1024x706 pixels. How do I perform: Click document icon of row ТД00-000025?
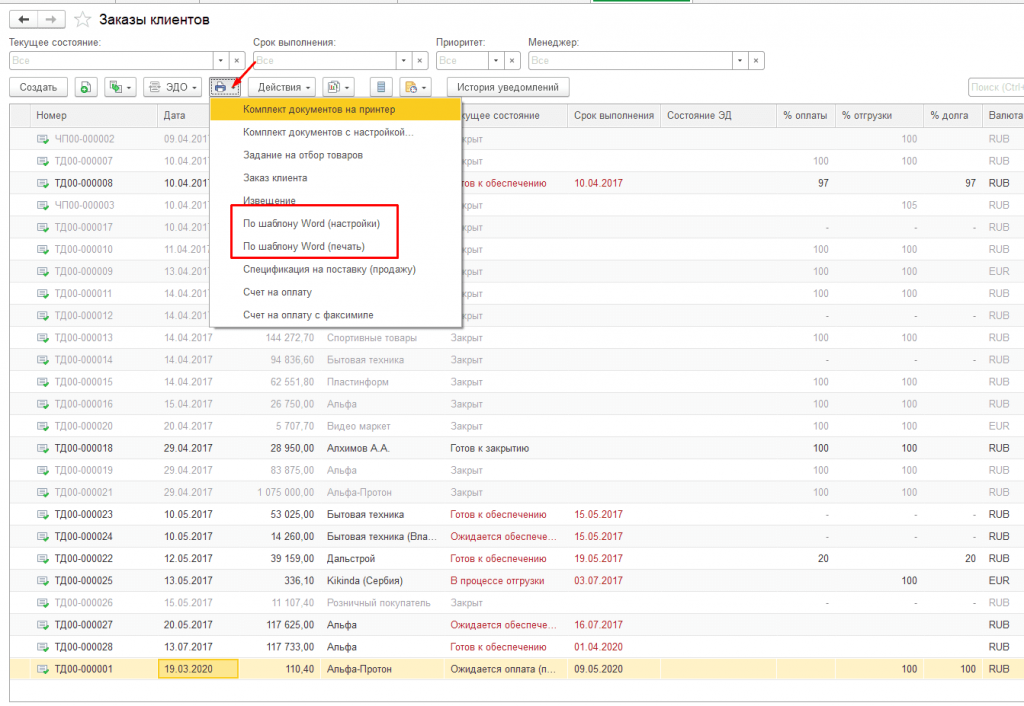(43, 581)
